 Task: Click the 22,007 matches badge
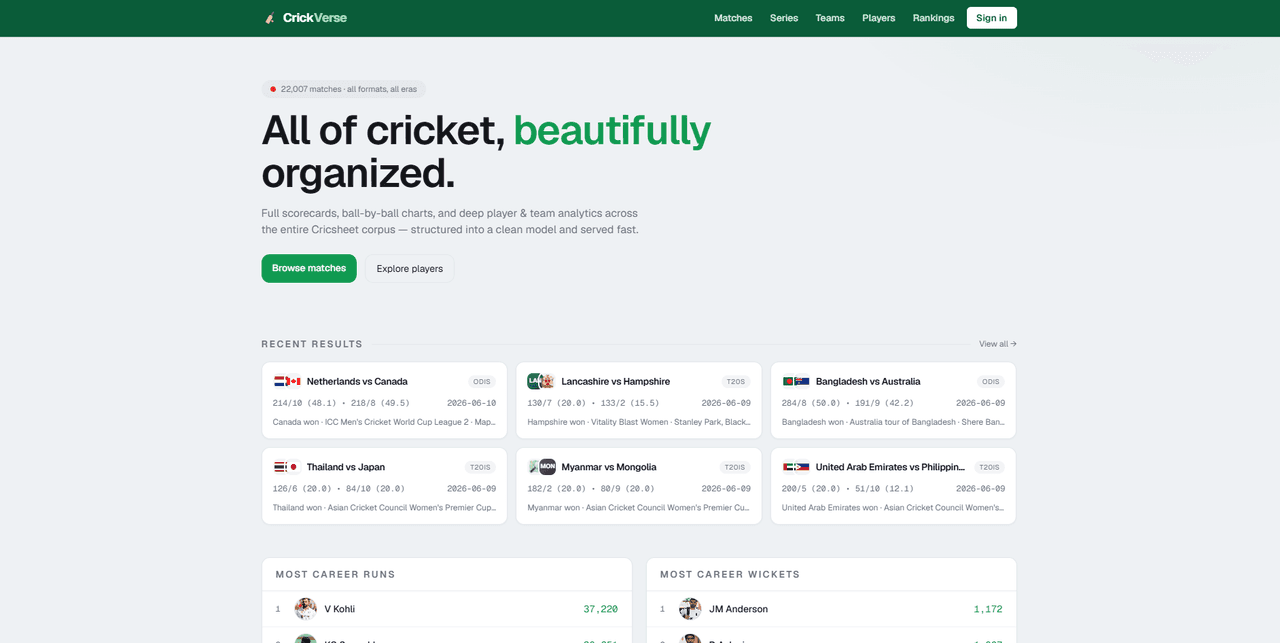click(343, 89)
